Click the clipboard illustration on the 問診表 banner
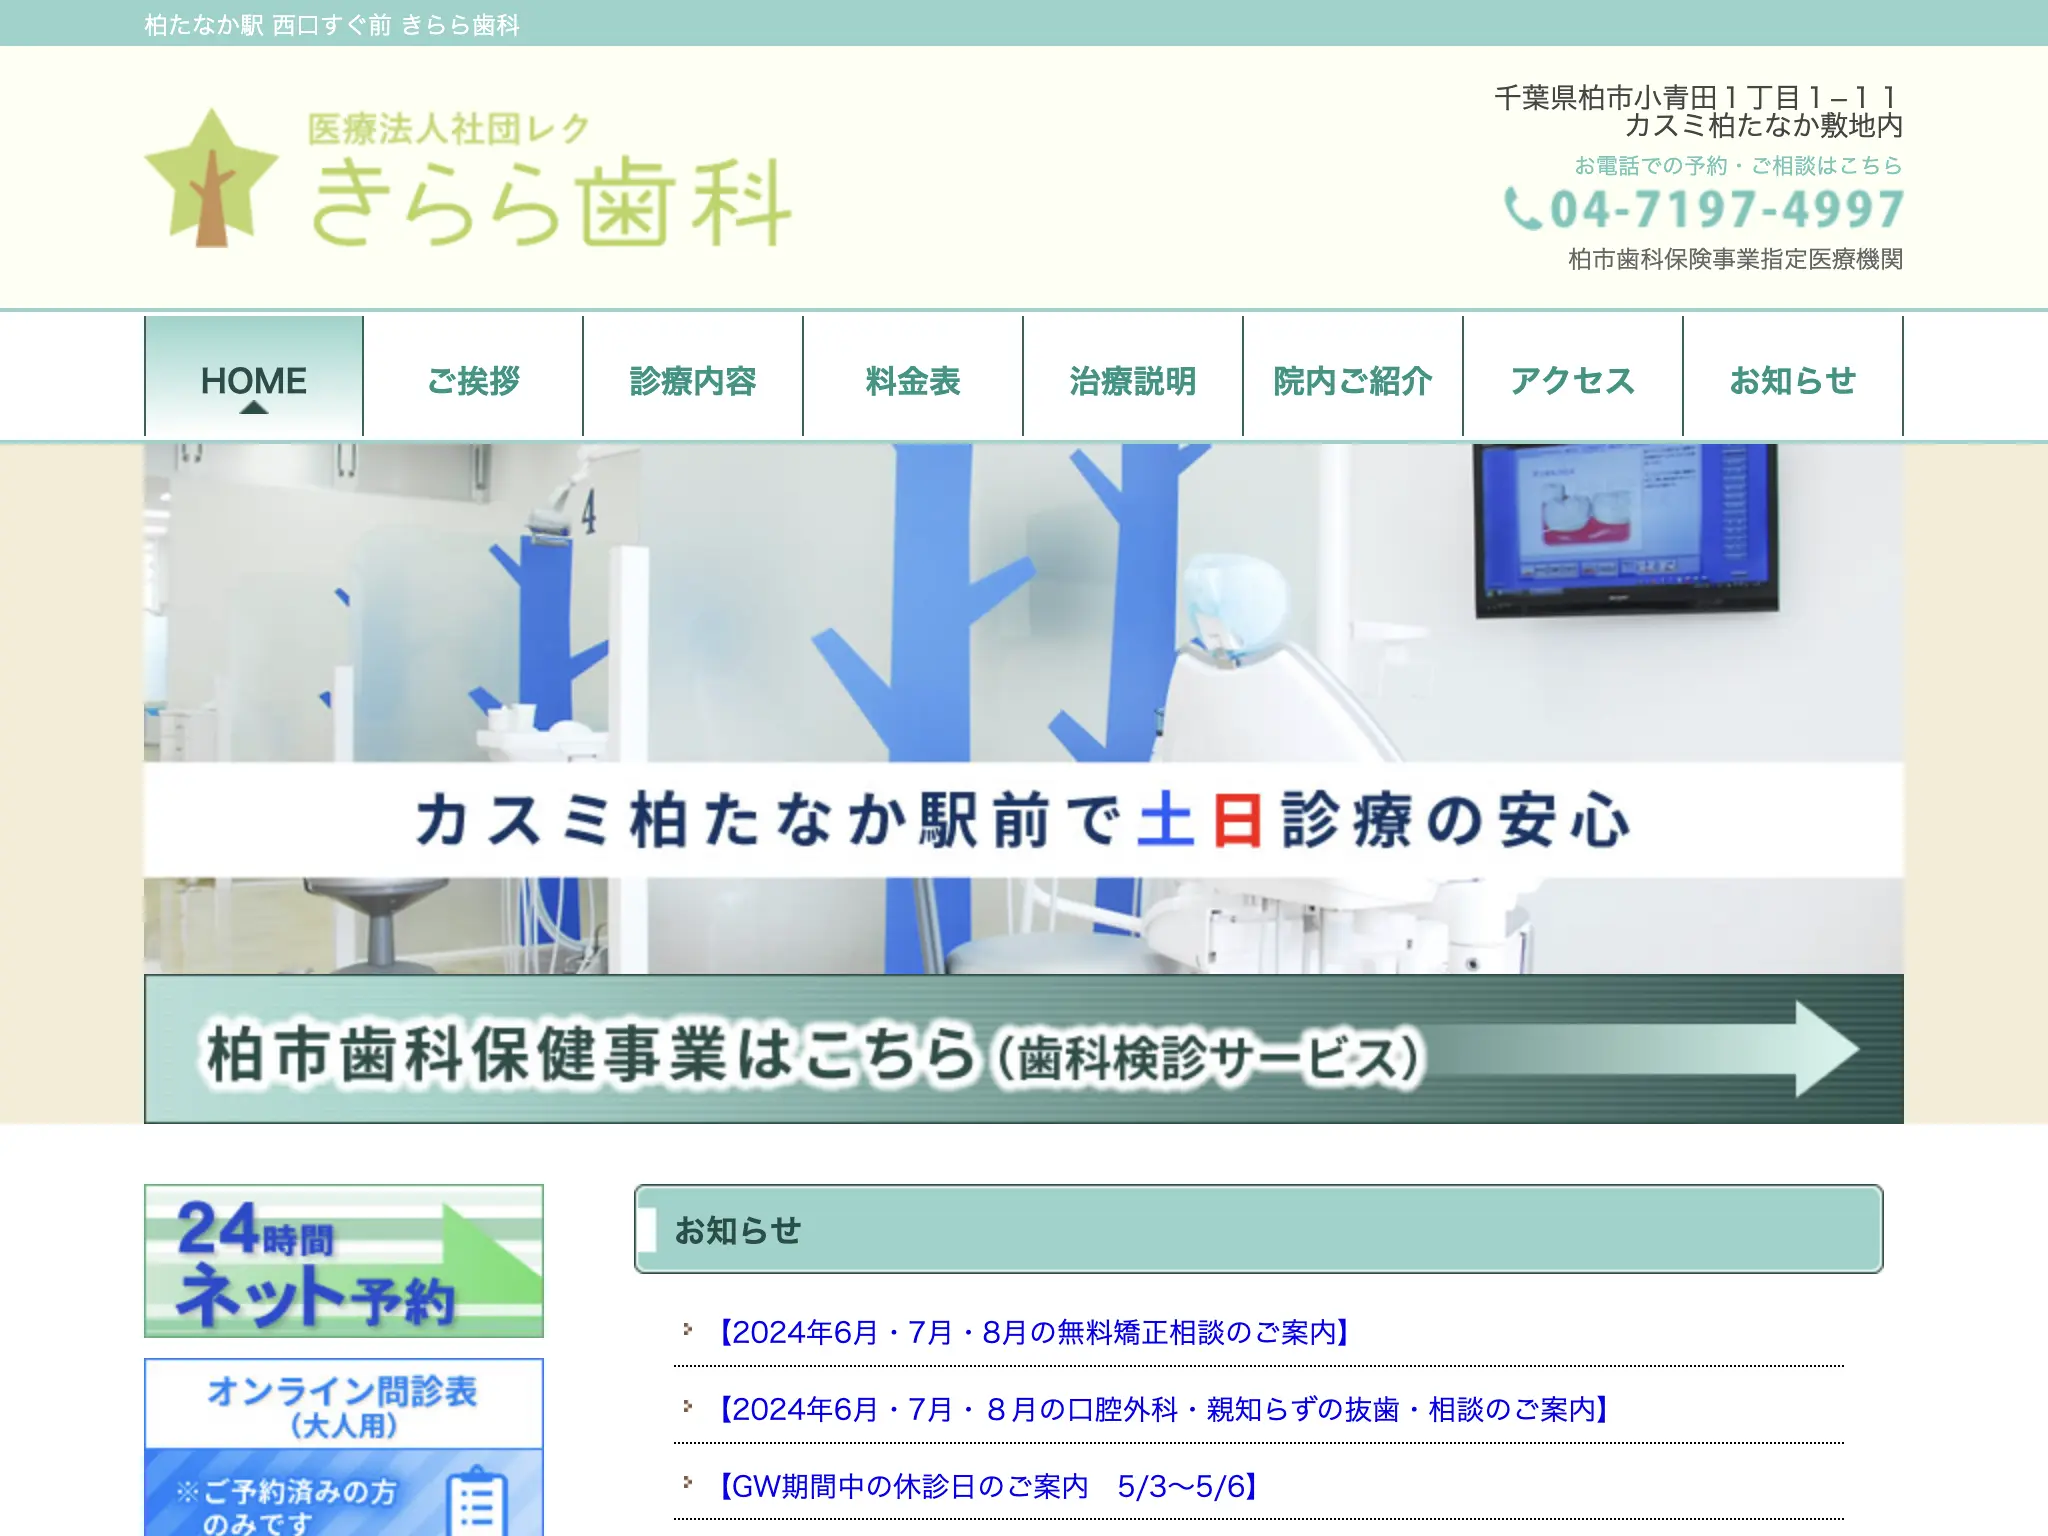The height and width of the screenshot is (1536, 2048). (474, 1507)
